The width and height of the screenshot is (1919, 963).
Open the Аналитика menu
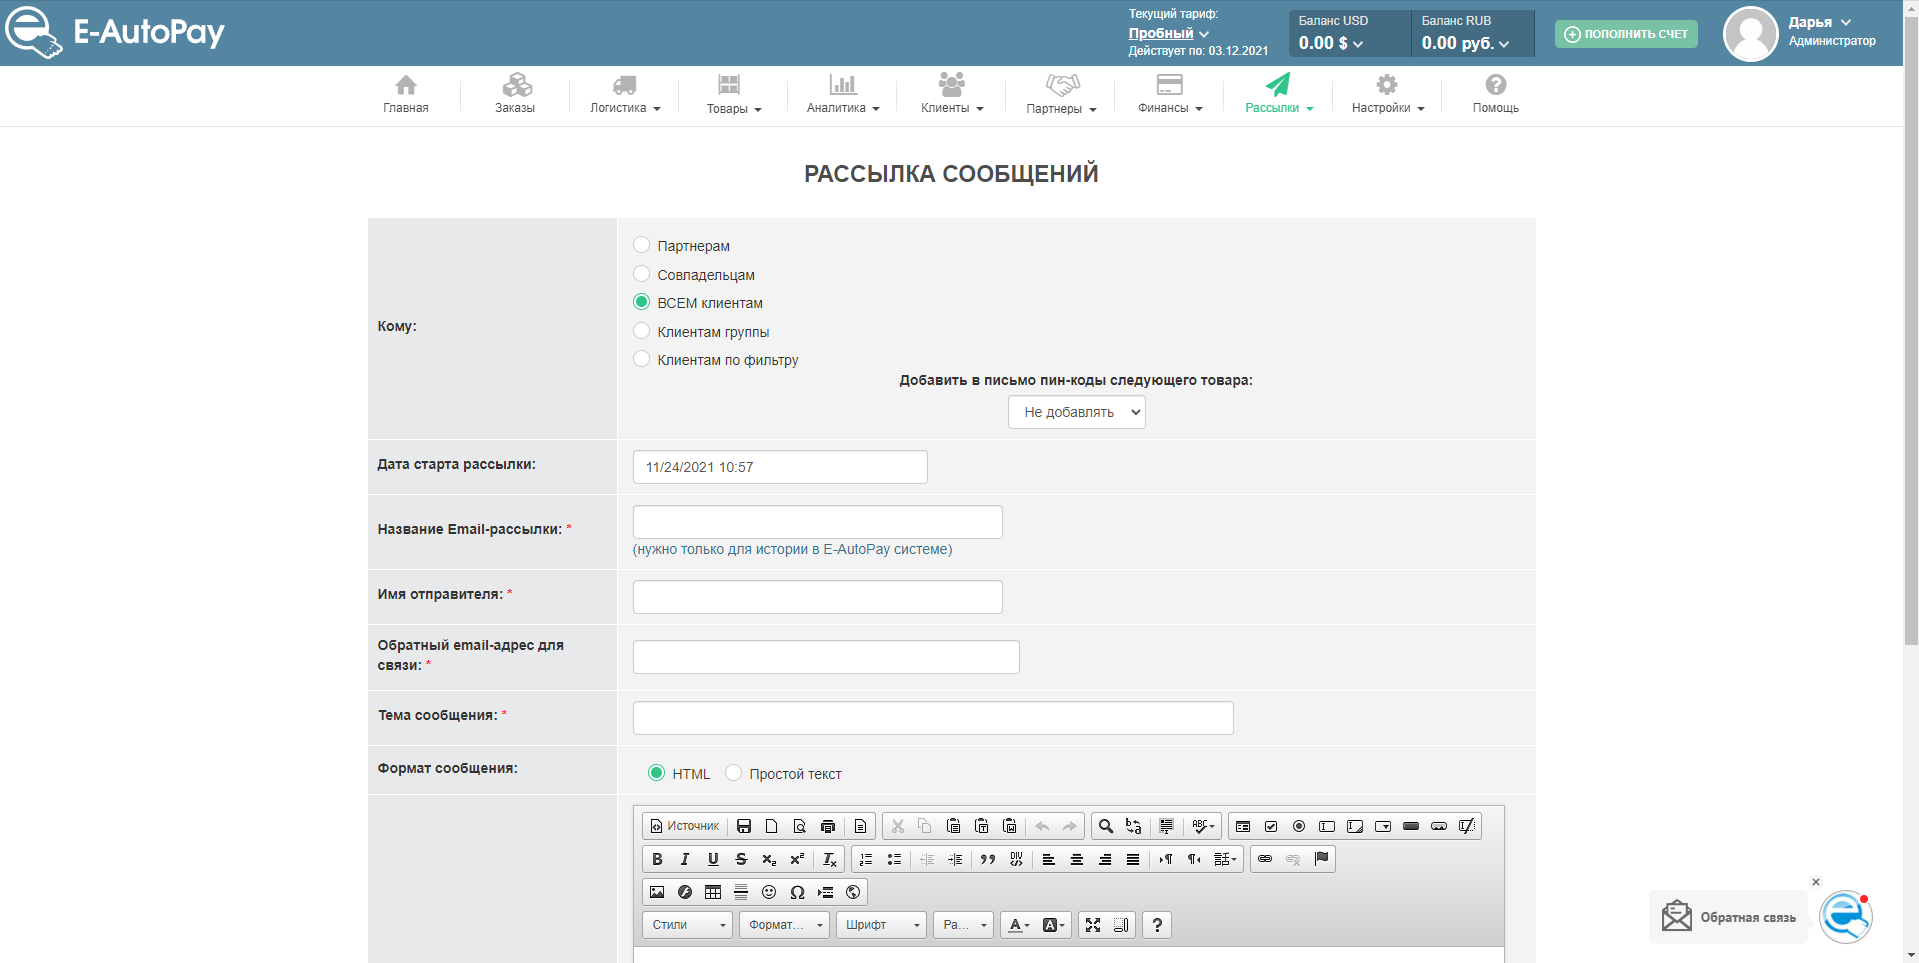pos(843,95)
